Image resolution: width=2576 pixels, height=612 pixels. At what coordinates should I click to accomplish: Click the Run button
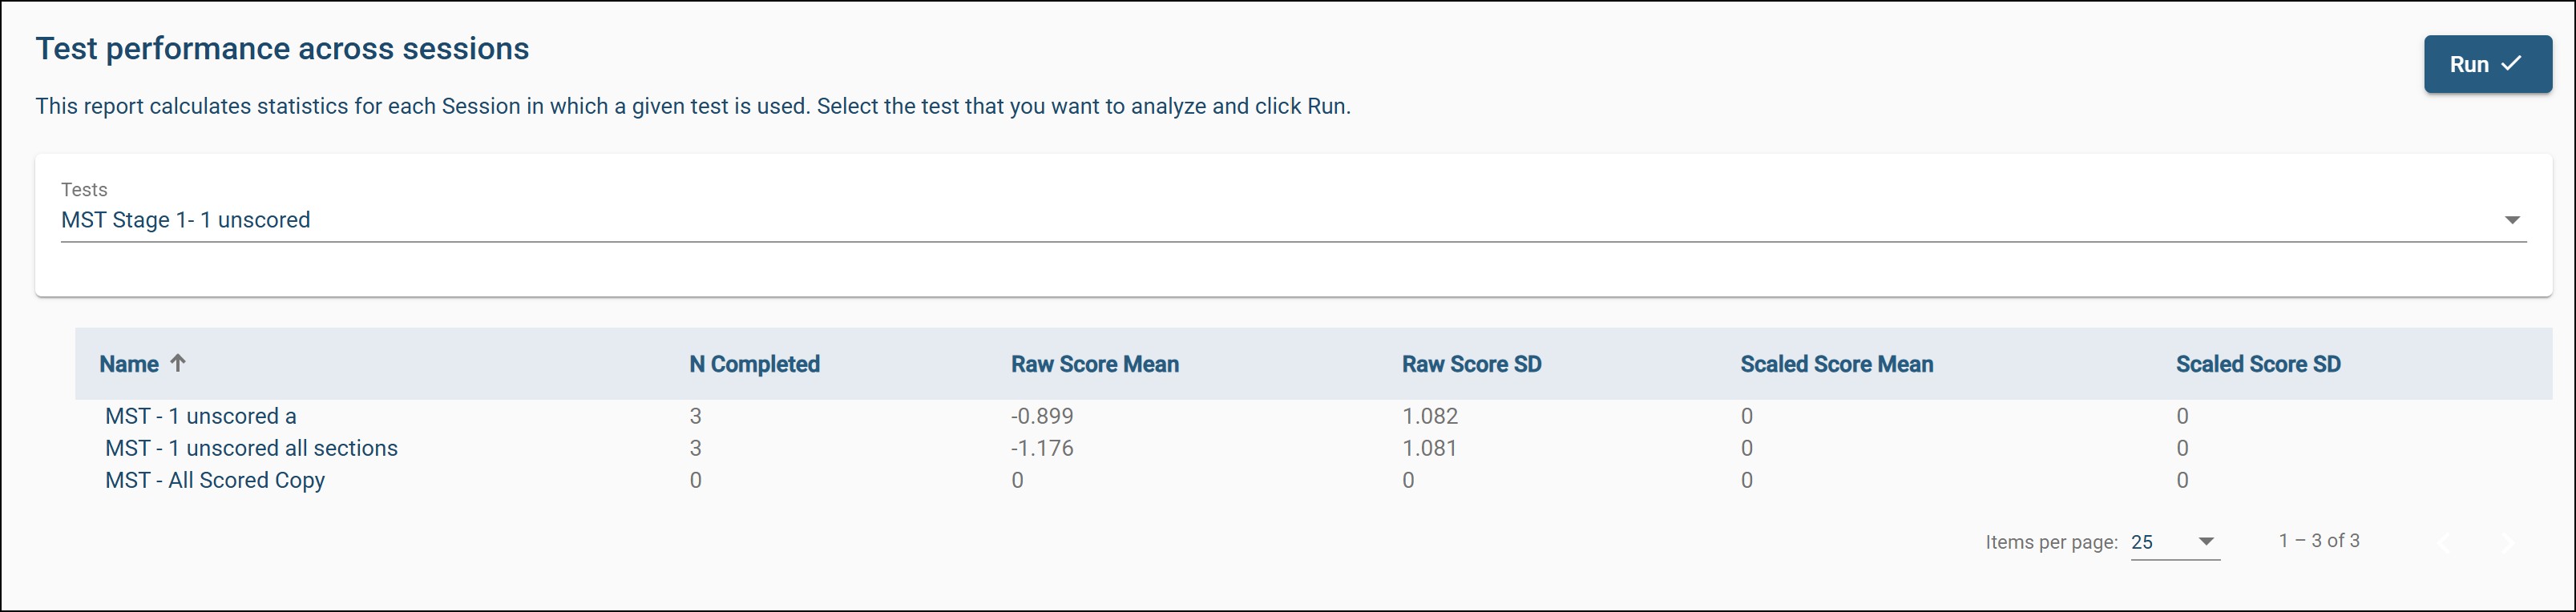coord(2486,64)
